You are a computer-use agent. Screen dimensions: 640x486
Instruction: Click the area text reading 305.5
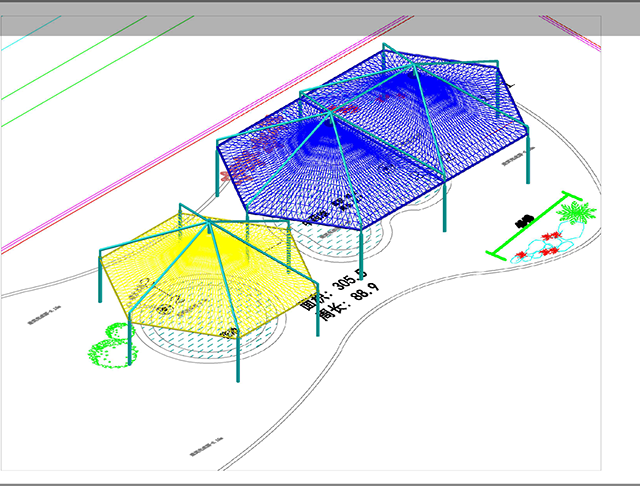click(x=333, y=289)
